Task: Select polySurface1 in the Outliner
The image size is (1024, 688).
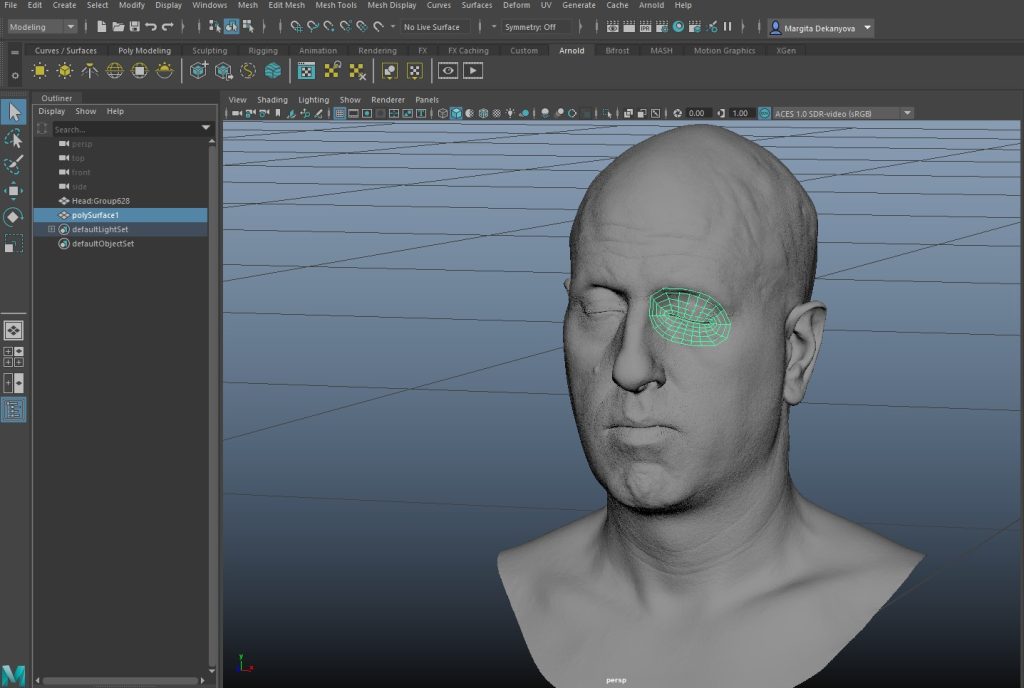Action: [x=120, y=215]
